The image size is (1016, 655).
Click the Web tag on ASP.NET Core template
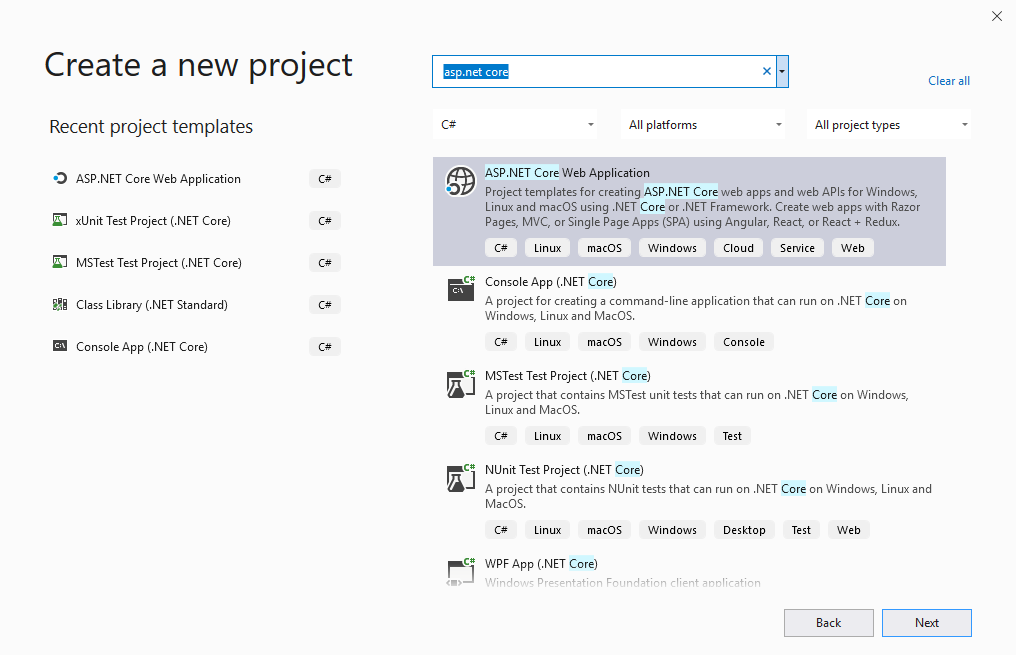(852, 248)
